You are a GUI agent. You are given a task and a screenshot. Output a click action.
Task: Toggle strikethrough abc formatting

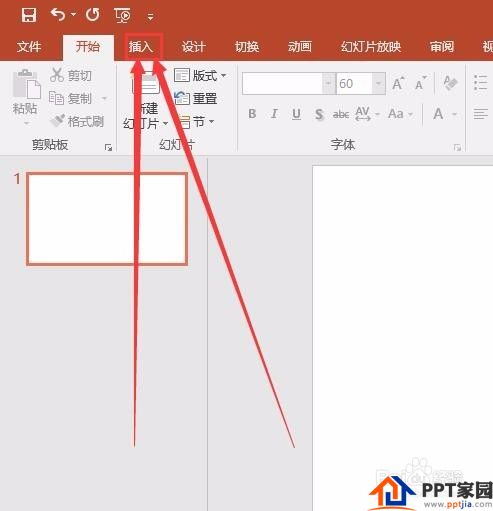pyautogui.click(x=341, y=114)
